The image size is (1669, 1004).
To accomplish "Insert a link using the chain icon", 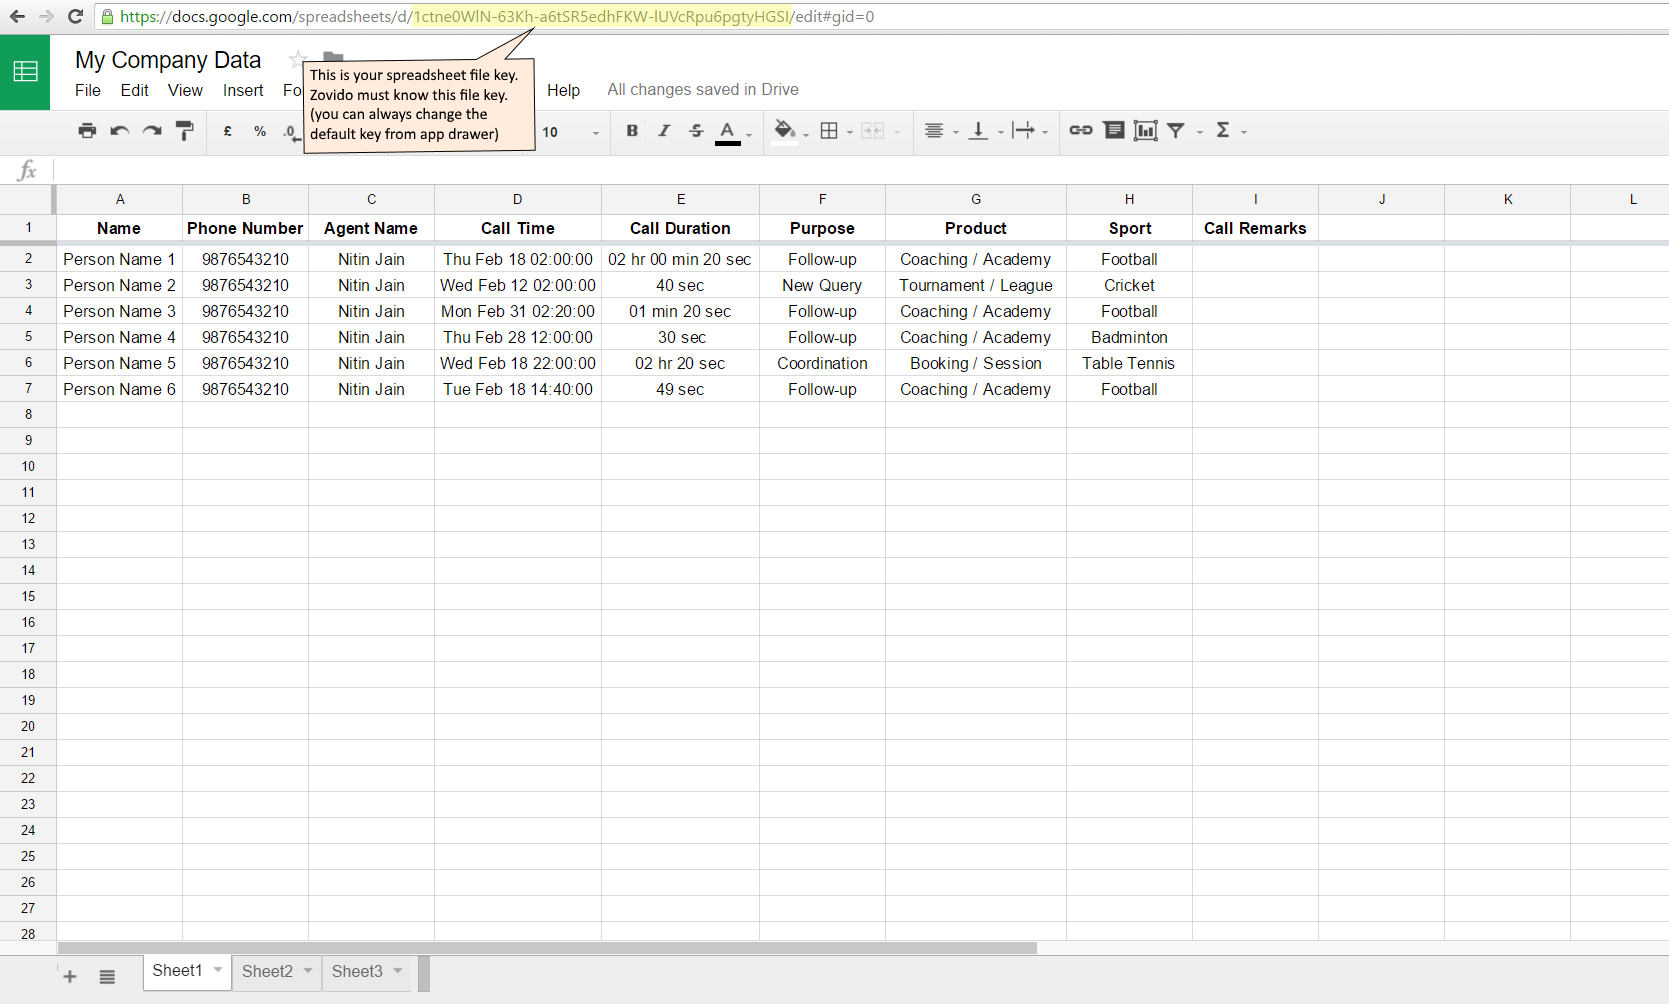I will [x=1080, y=130].
